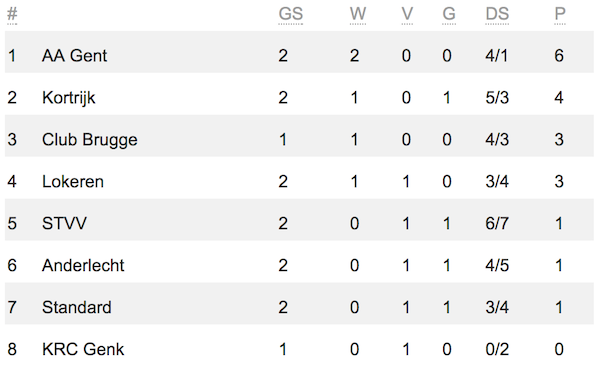Click the W wins column header
This screenshot has width=600, height=375.
tap(358, 15)
